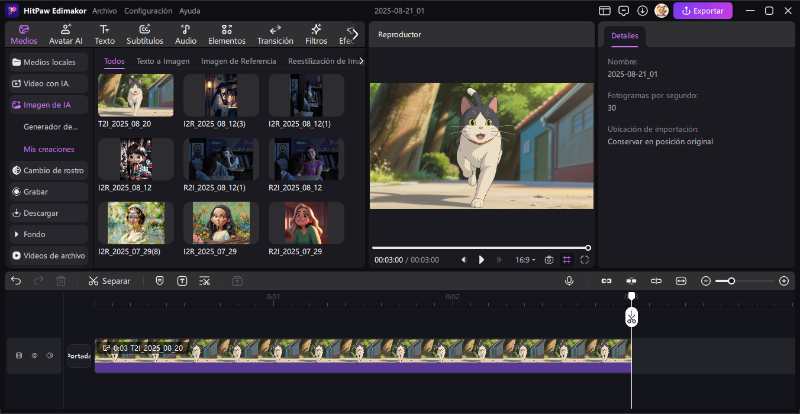The width and height of the screenshot is (800, 414).
Task: Open the Audio tool
Action: tap(186, 35)
